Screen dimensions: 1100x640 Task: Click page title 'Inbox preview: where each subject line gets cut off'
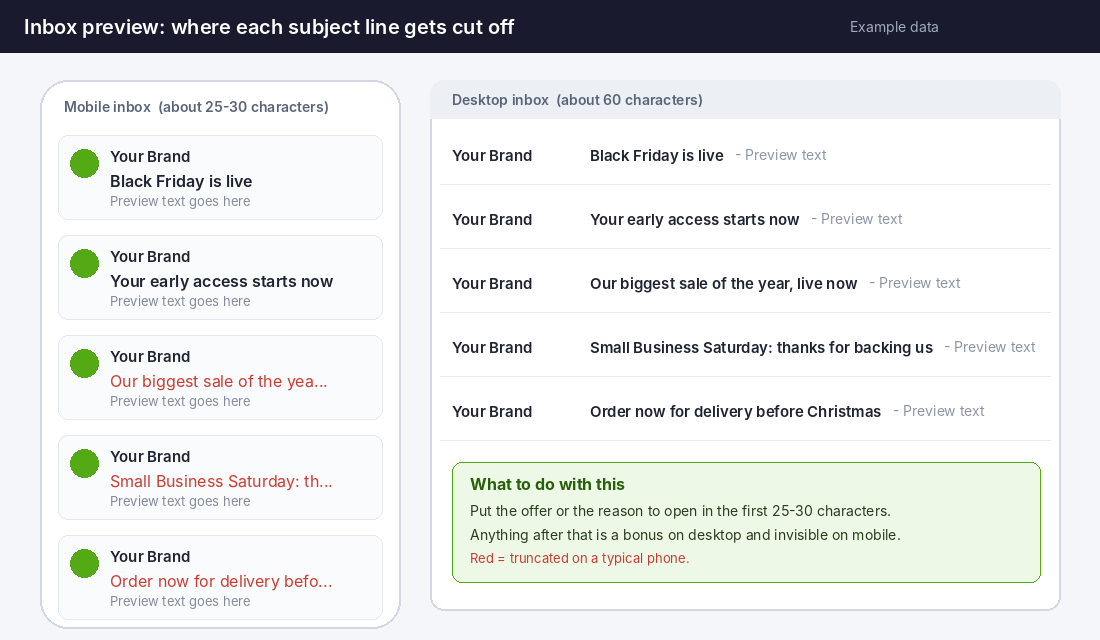point(269,27)
